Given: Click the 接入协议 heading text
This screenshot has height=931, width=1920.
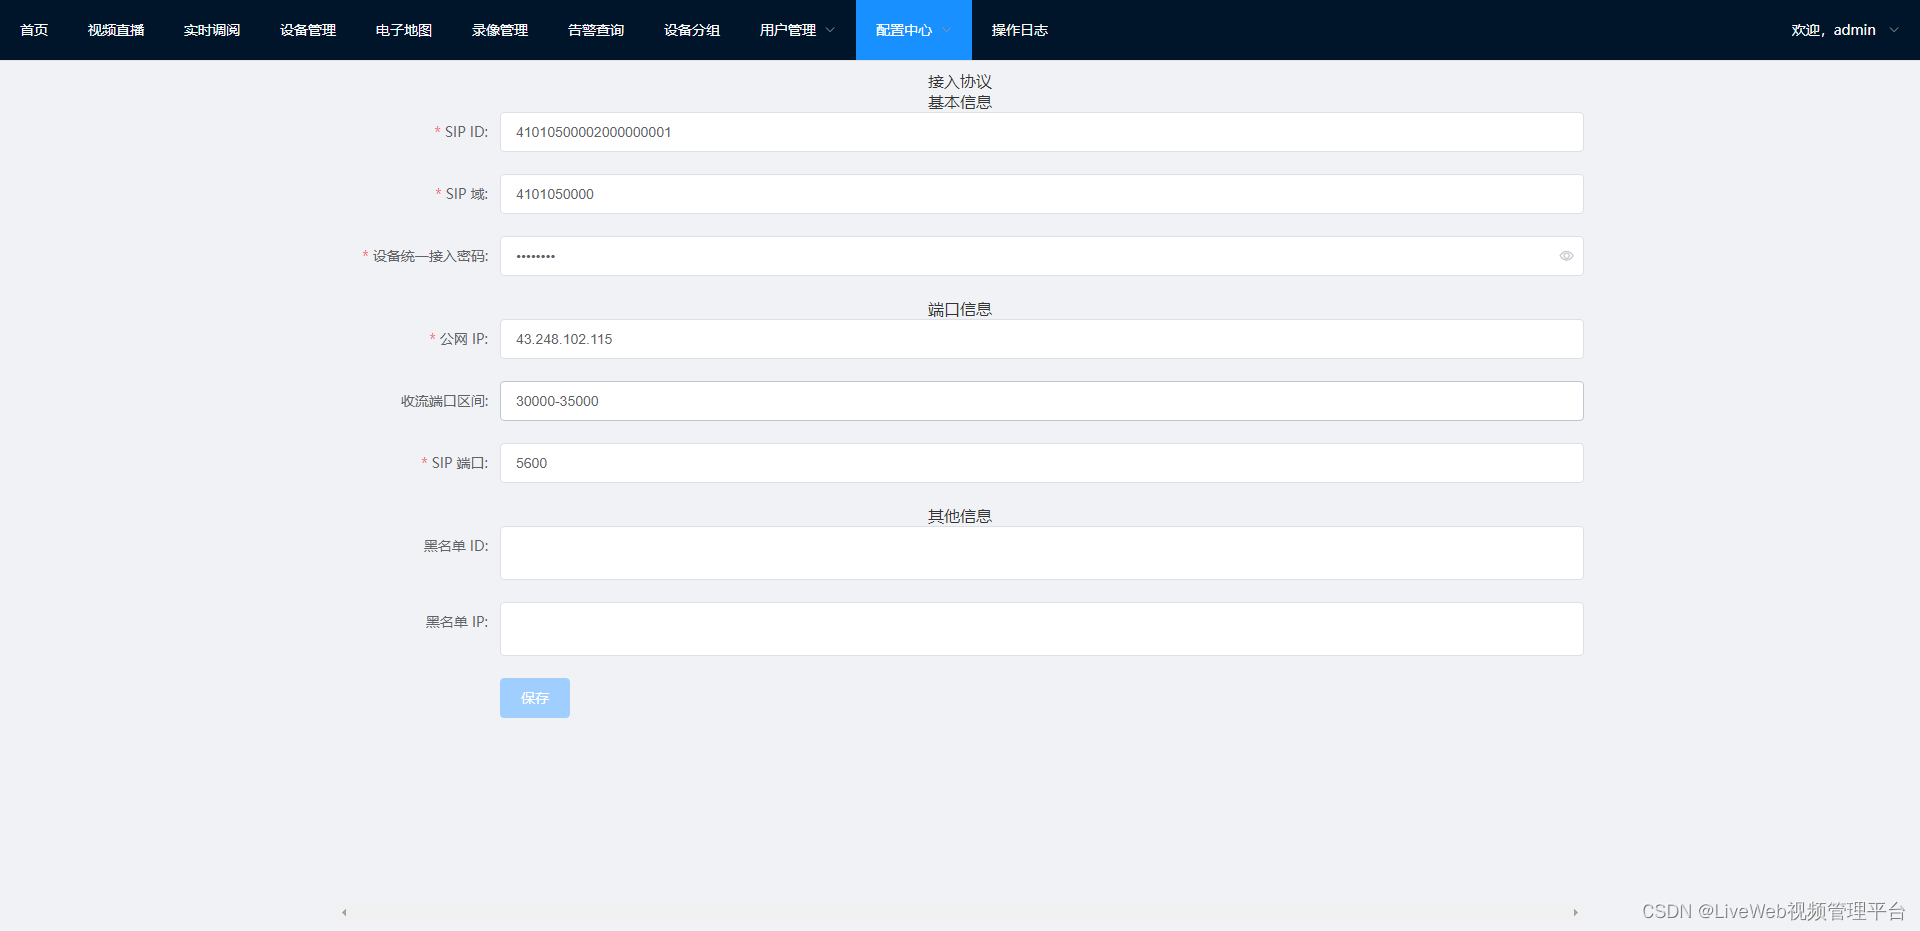Looking at the screenshot, I should (960, 82).
